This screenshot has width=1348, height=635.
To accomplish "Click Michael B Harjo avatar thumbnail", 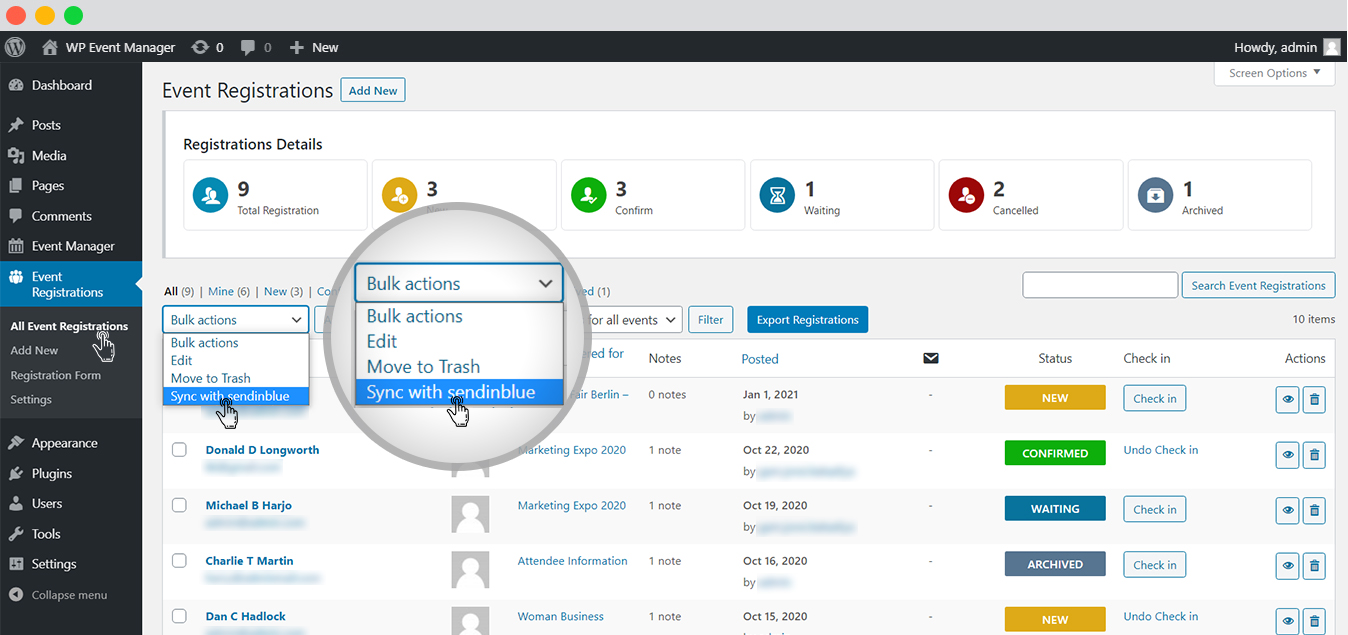I will pyautogui.click(x=470, y=515).
